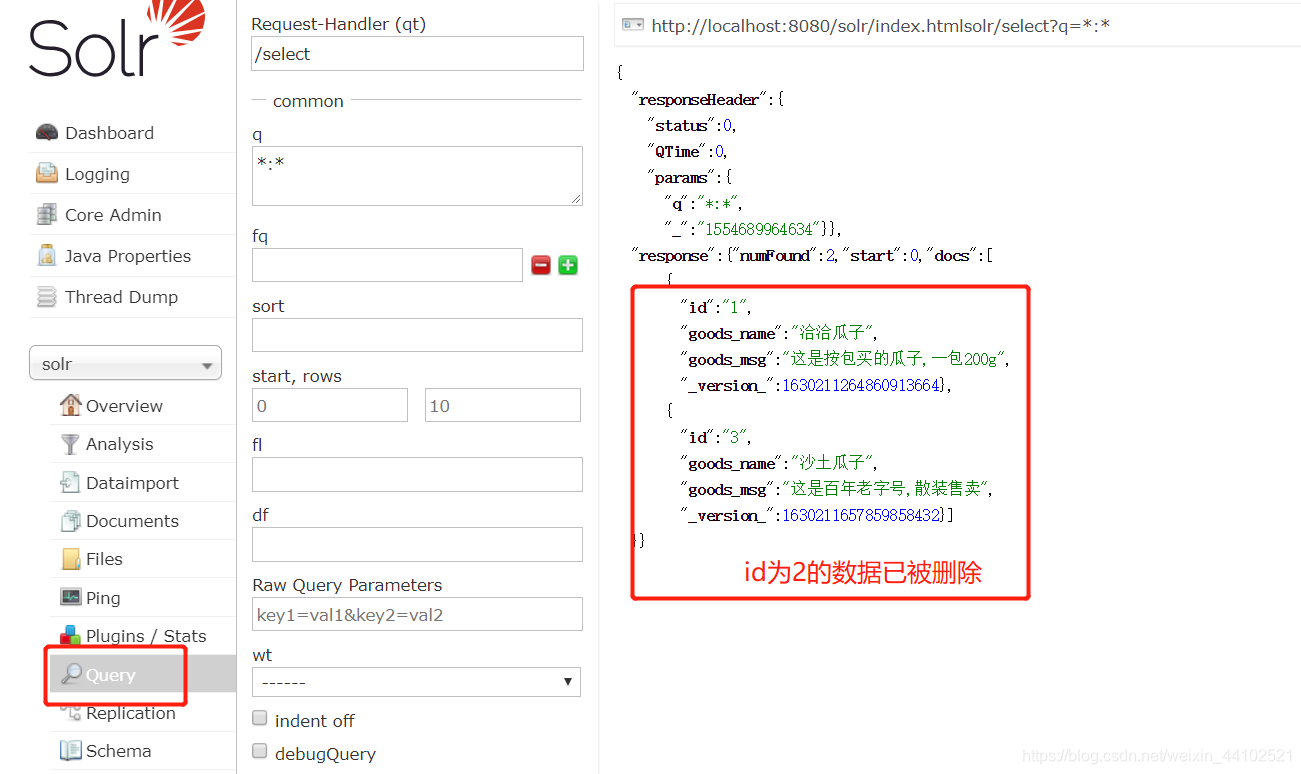Click the Schema book icon

click(71, 750)
